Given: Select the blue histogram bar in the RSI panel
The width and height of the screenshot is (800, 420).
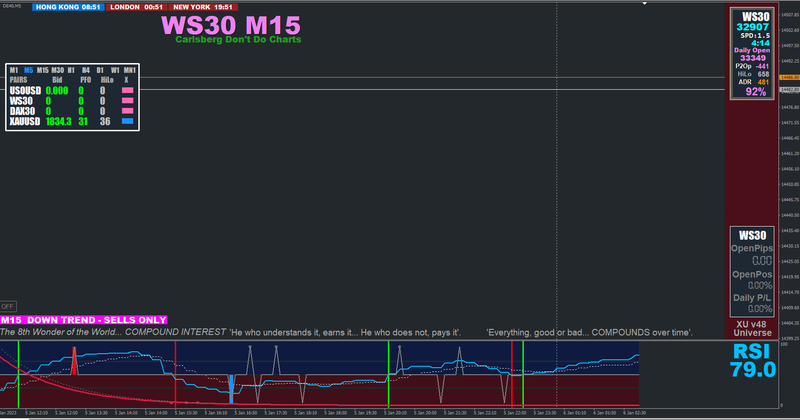Looking at the screenshot, I should 231,389.
